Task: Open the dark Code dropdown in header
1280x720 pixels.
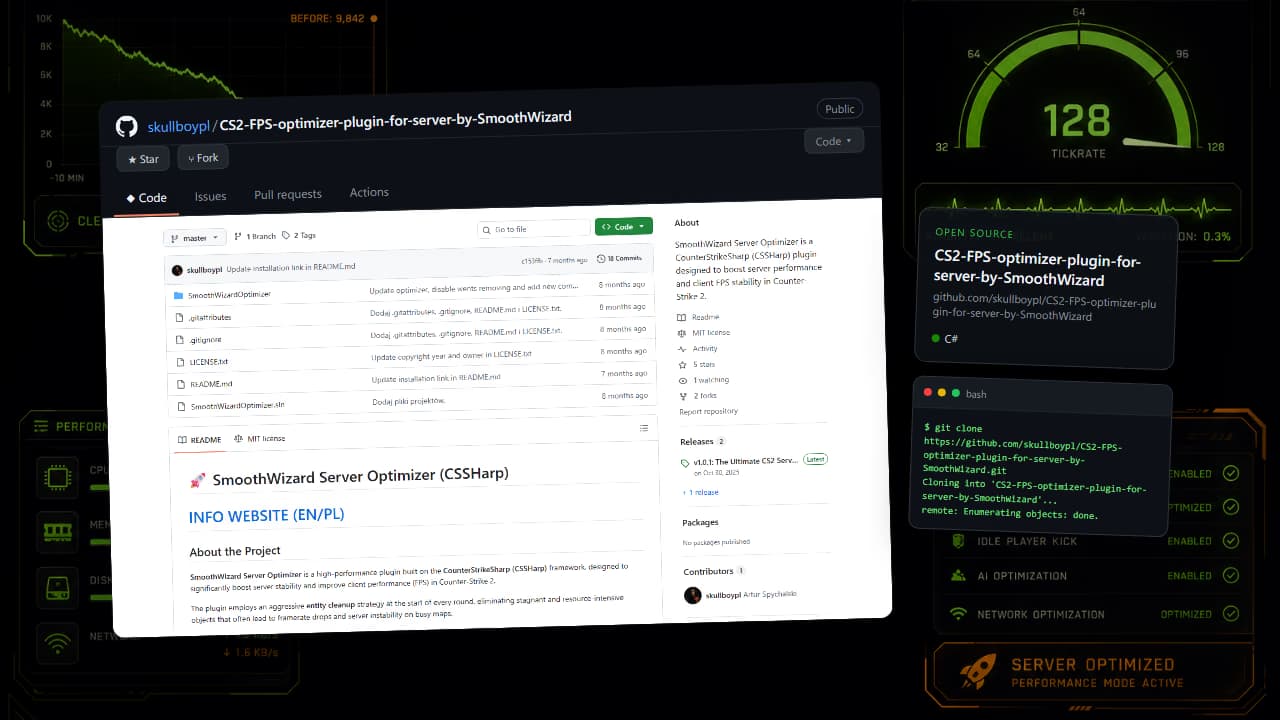Action: [x=833, y=141]
